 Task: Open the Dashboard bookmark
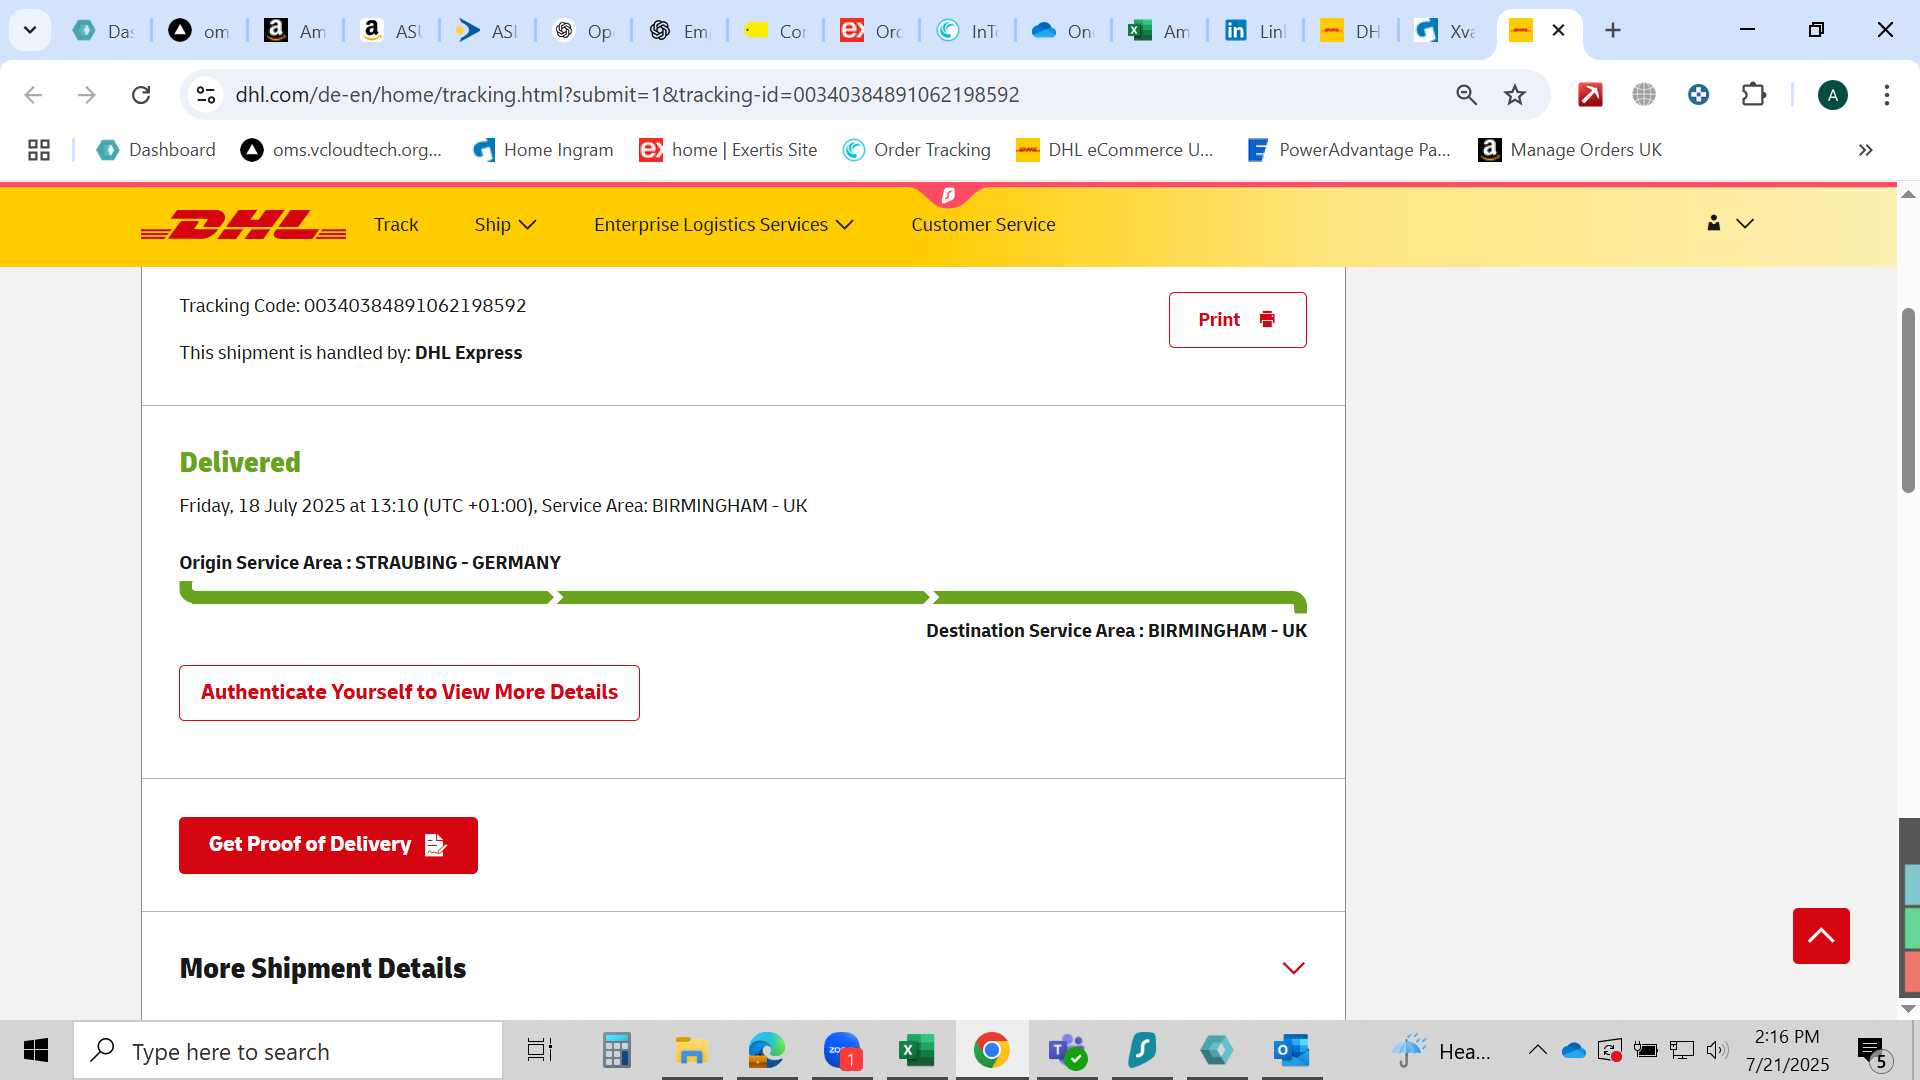click(x=156, y=150)
